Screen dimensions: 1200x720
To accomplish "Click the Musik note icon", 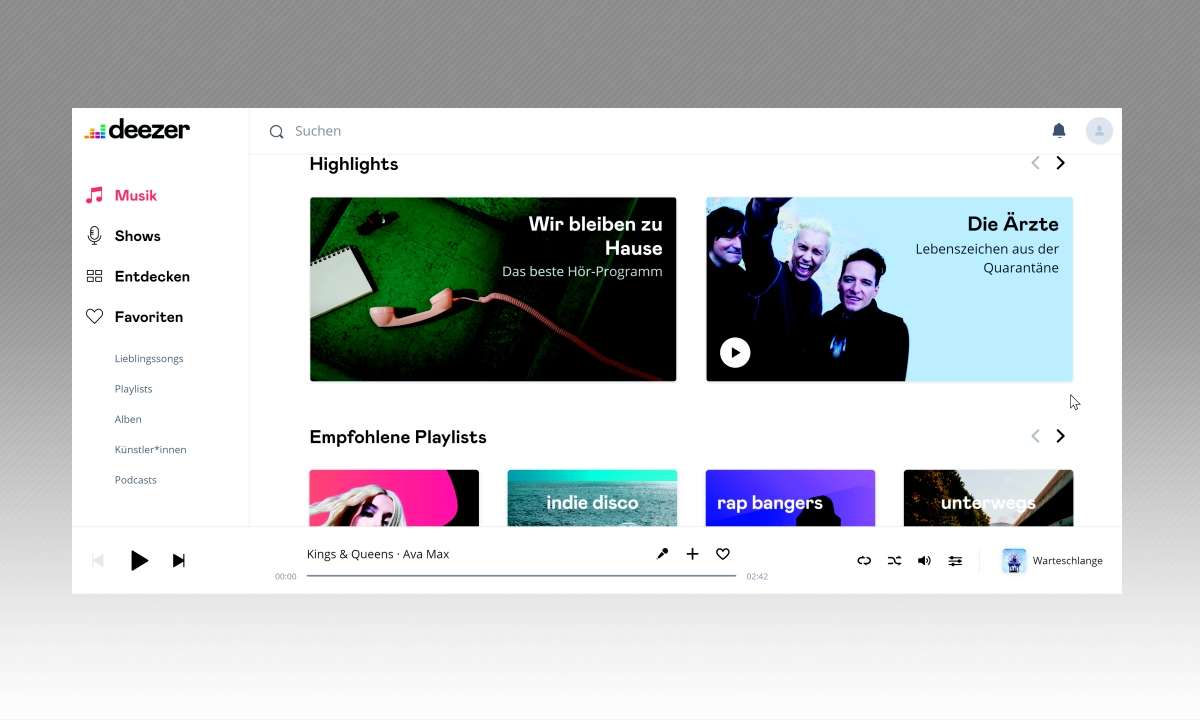I will point(94,195).
